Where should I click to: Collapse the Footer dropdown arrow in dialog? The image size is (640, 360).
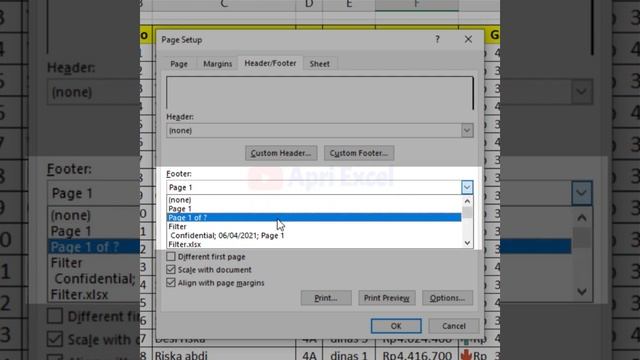(x=467, y=187)
